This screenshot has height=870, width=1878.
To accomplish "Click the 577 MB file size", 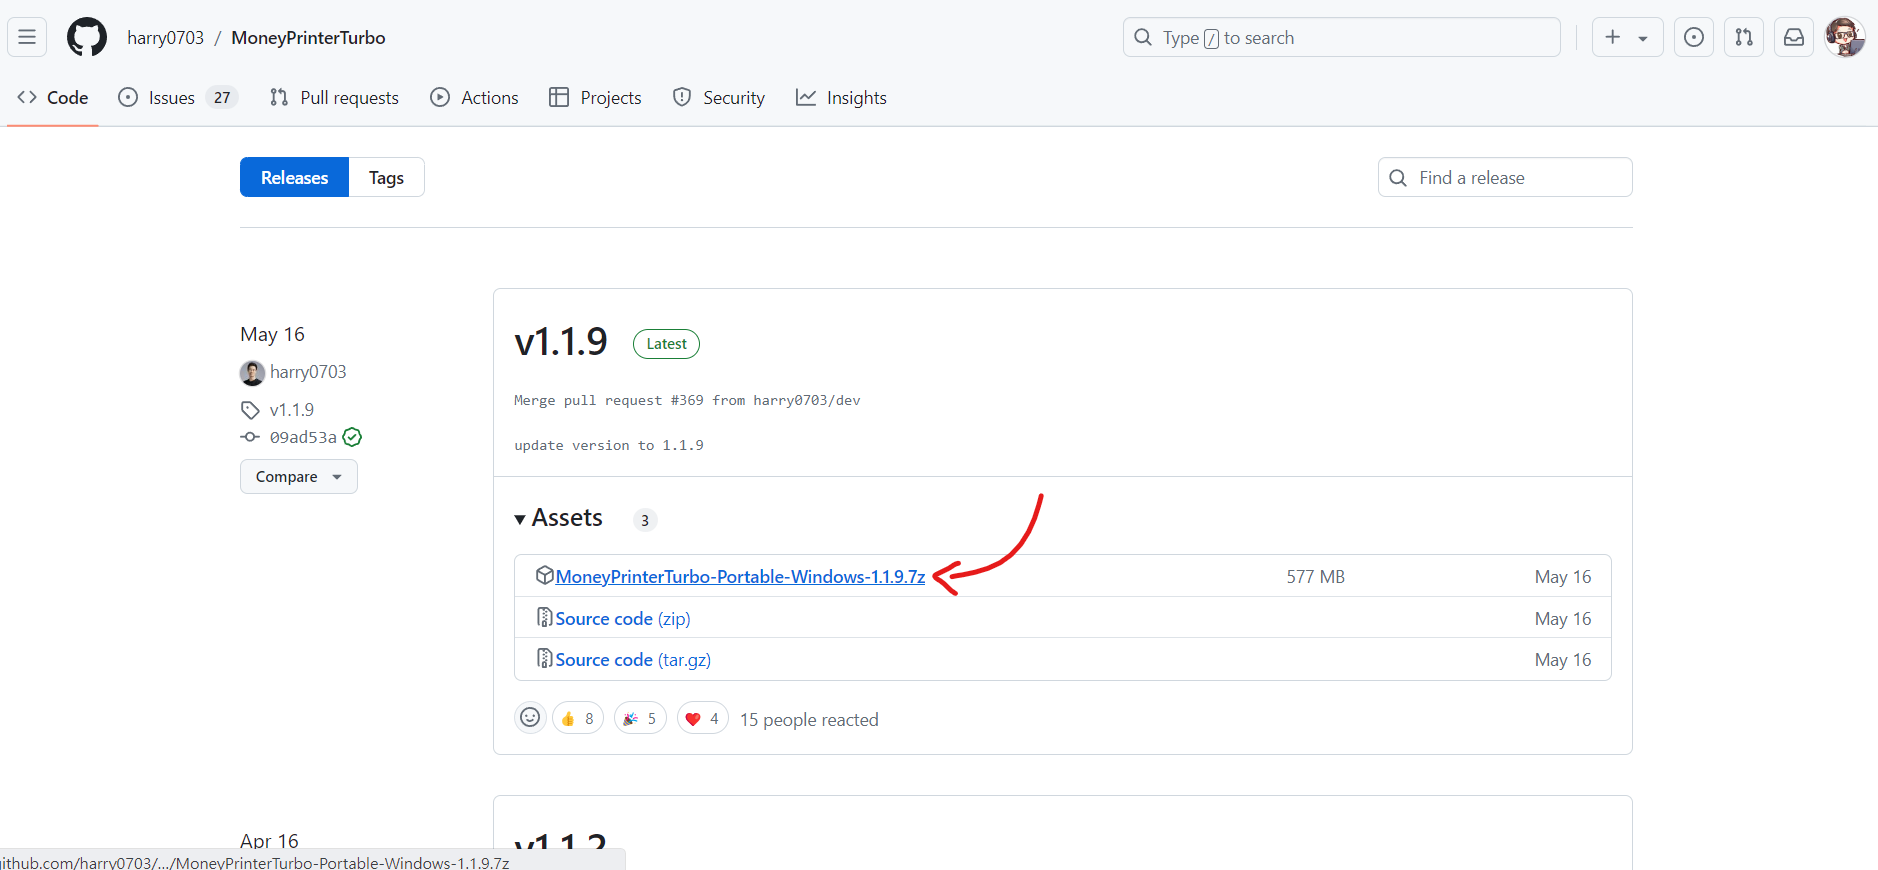I will (x=1315, y=577).
